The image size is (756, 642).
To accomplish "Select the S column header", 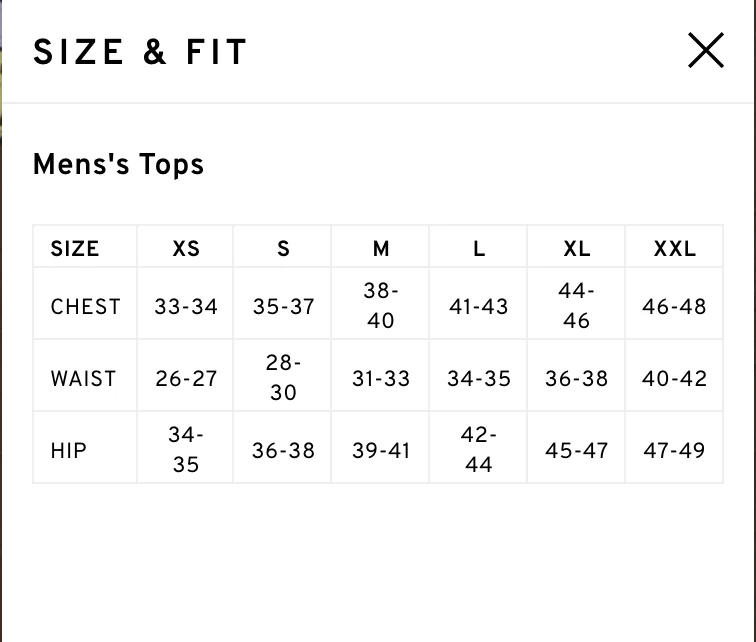I will [x=283, y=249].
